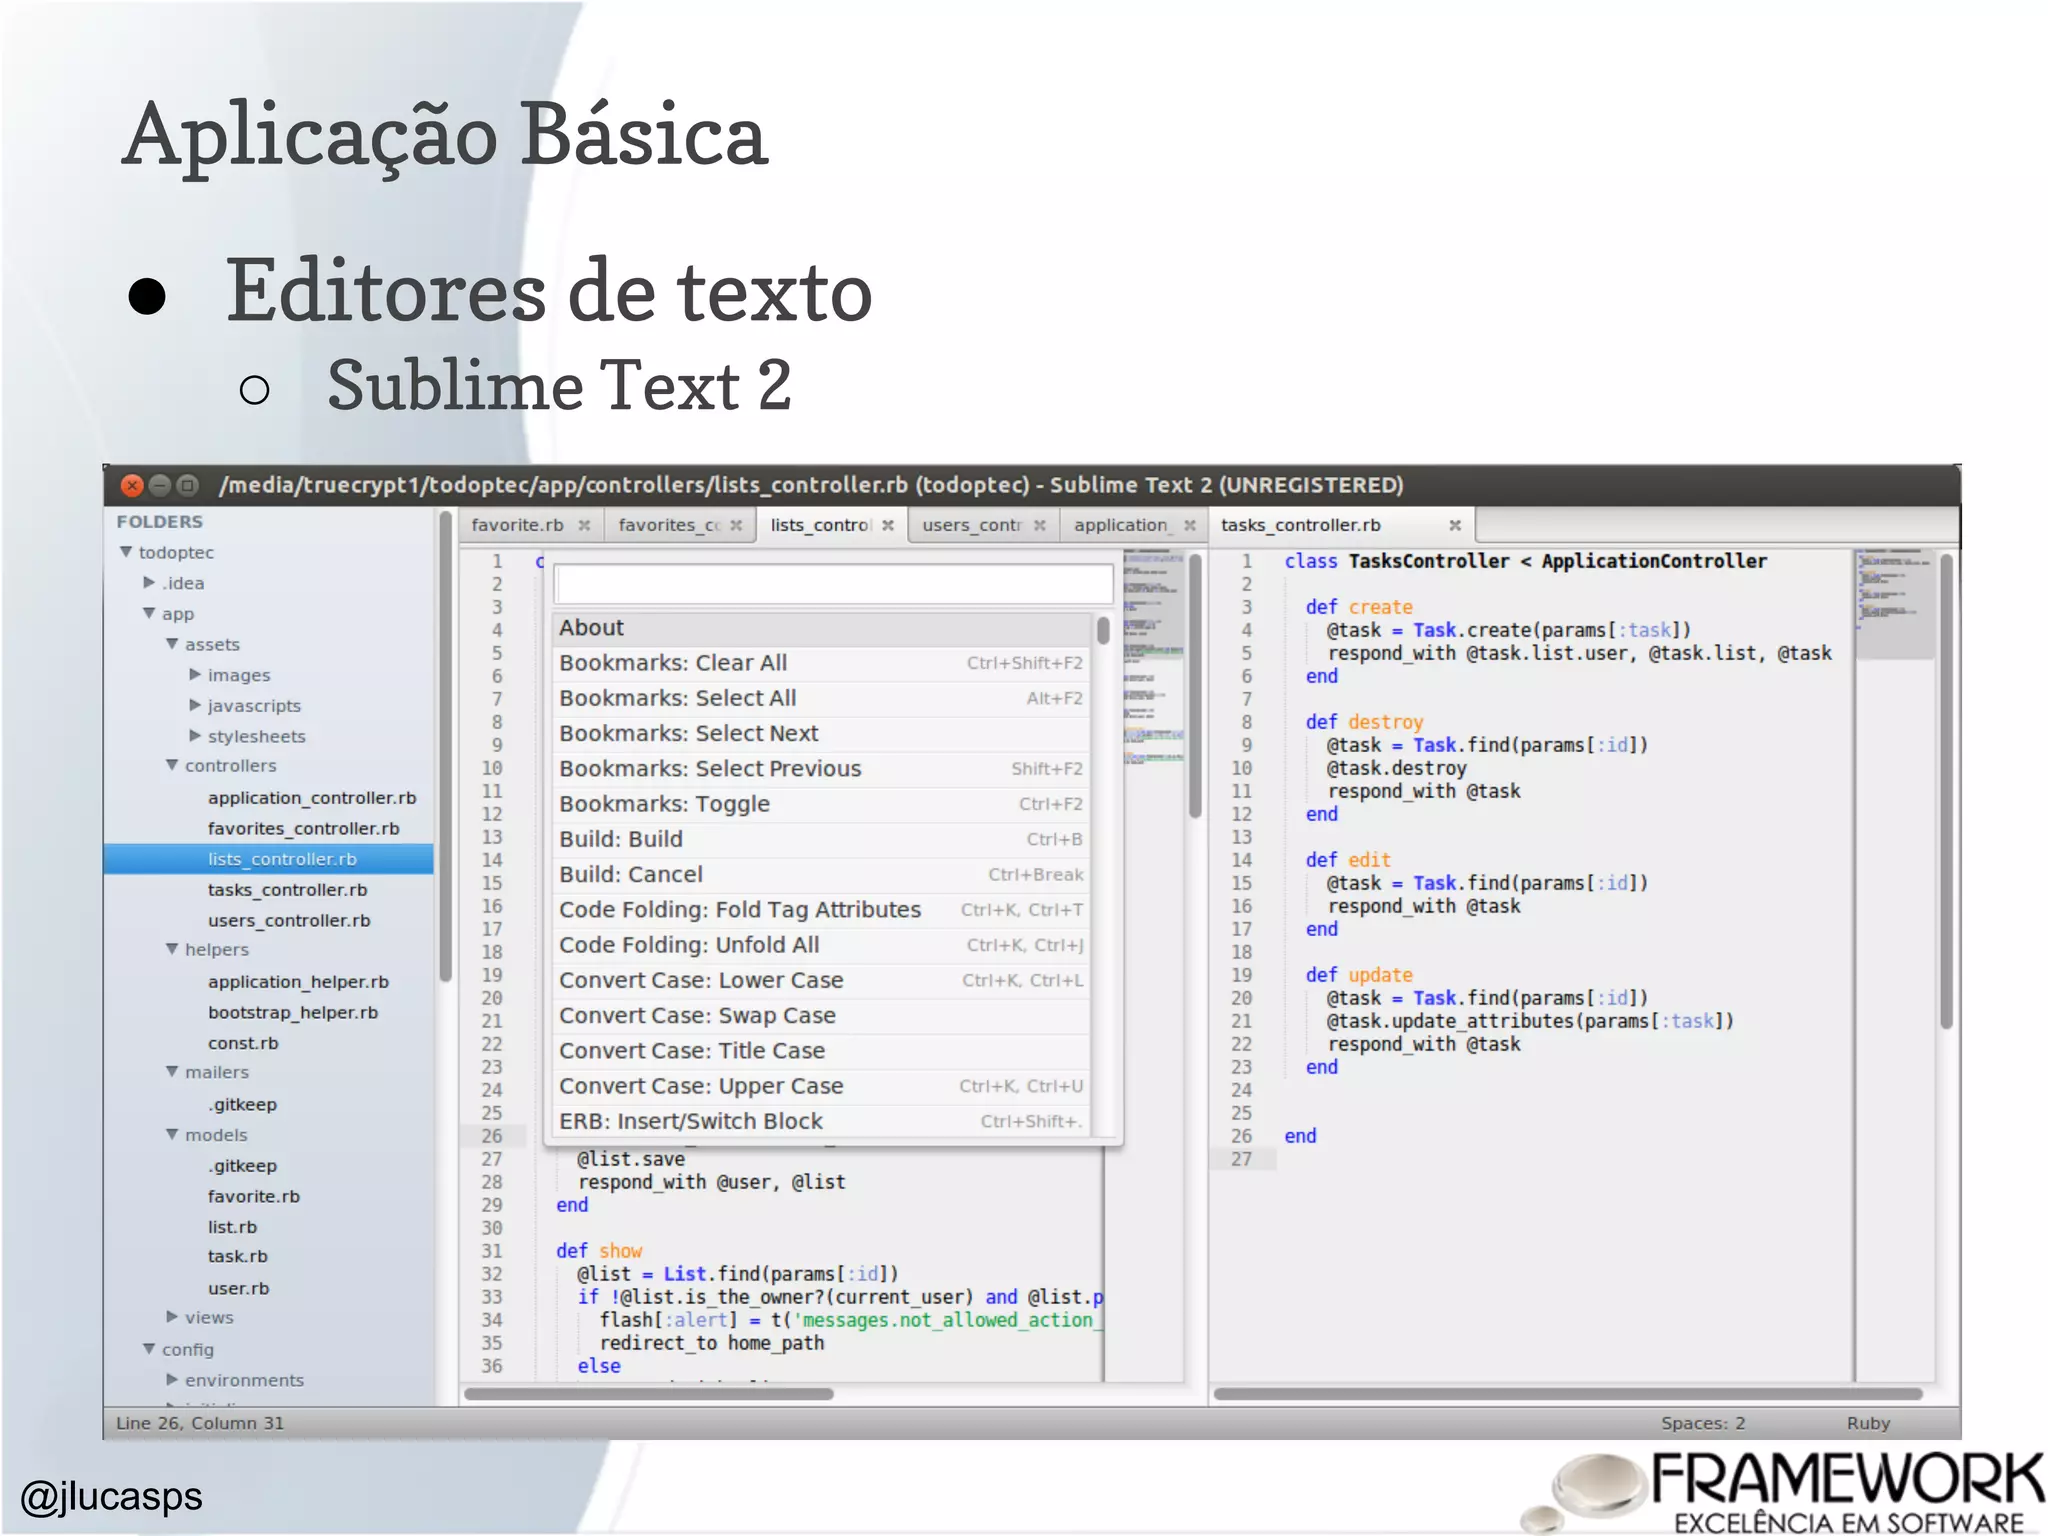
Task: Open favorites_controller.rb in sidebar
Action: tap(303, 829)
